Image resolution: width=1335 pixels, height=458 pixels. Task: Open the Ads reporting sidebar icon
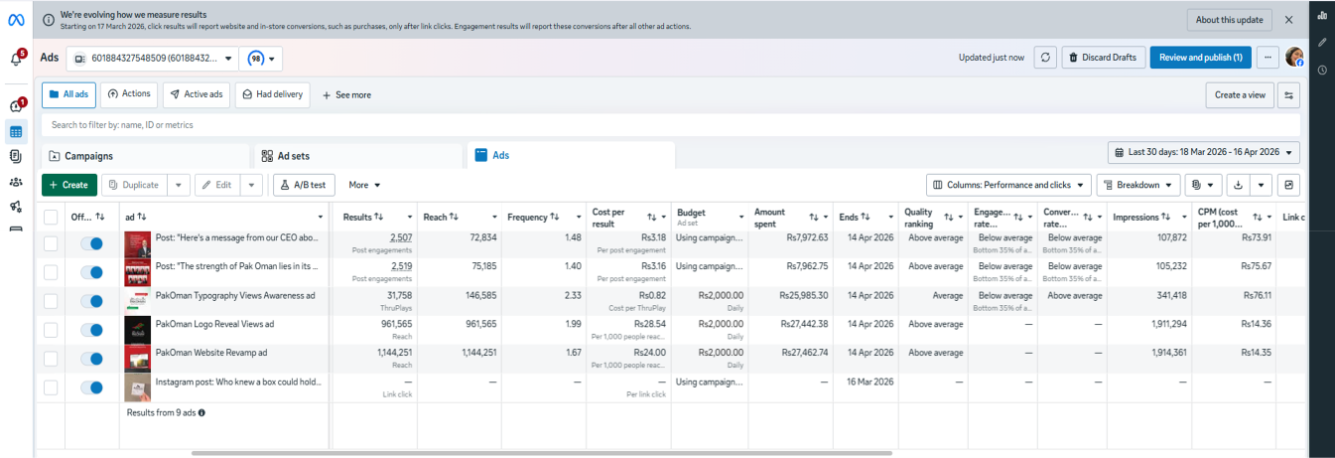point(16,157)
